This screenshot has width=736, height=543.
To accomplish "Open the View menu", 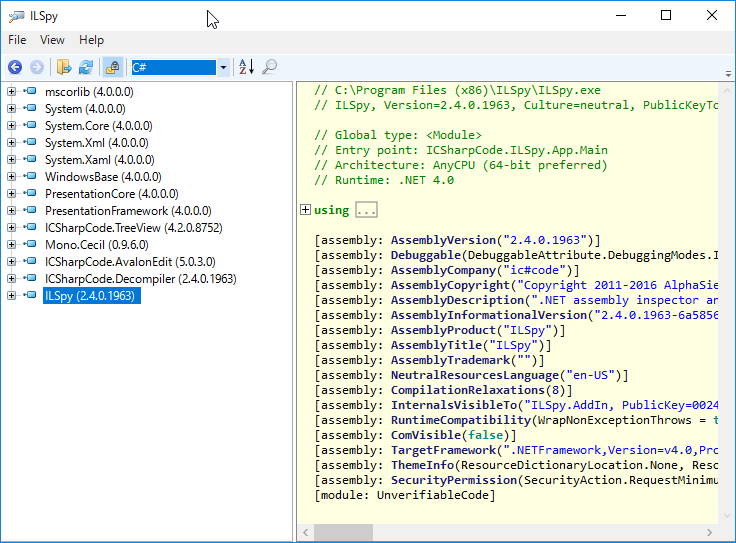I will coord(52,40).
